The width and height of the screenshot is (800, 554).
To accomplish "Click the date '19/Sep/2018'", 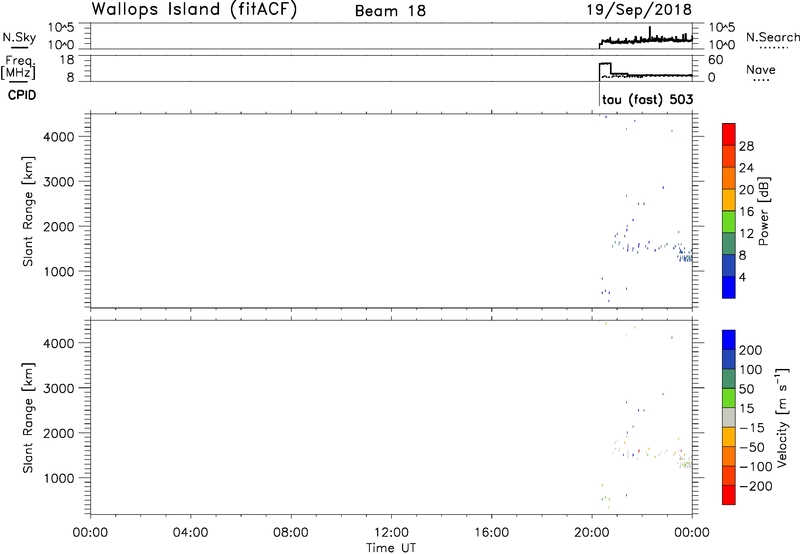I will pos(639,9).
